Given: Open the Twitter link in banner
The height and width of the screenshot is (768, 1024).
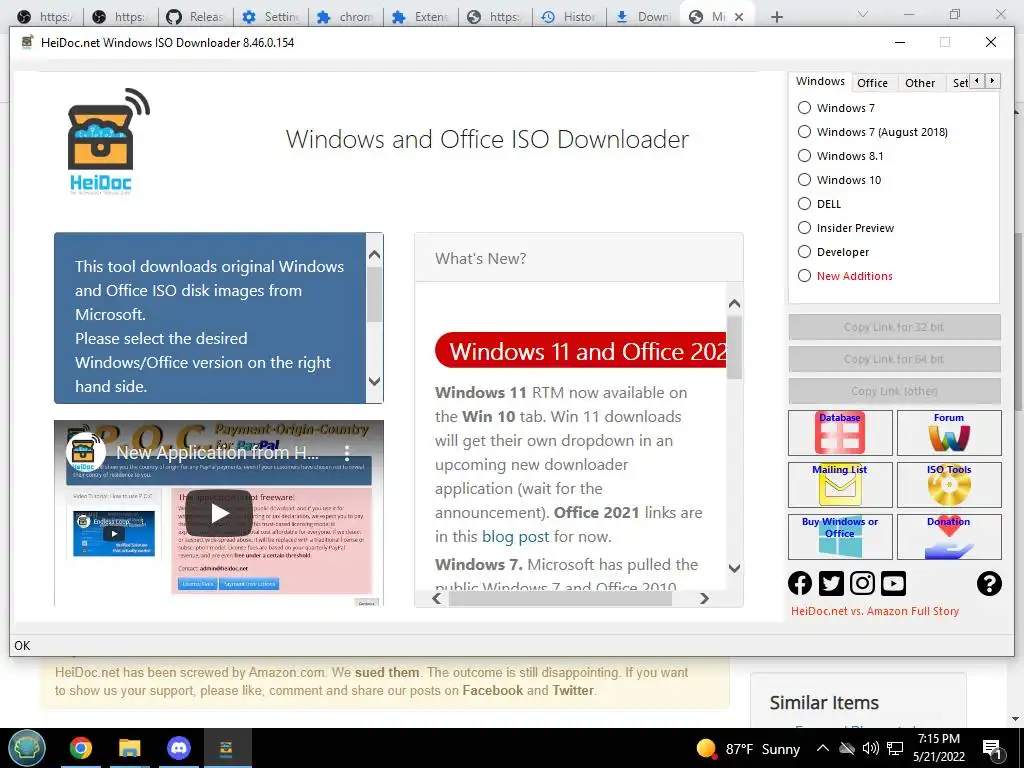Looking at the screenshot, I should coord(573,690).
